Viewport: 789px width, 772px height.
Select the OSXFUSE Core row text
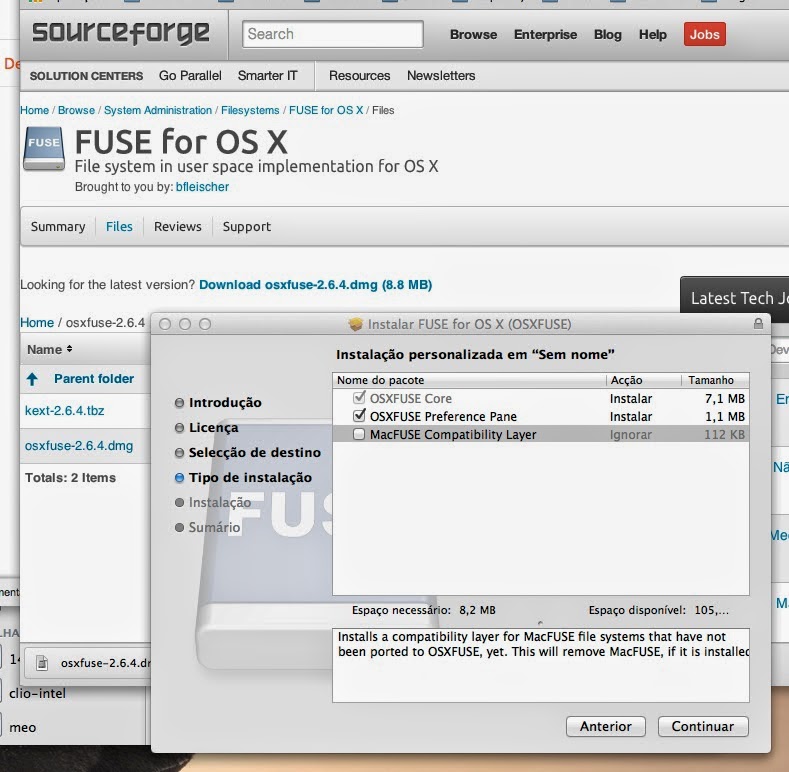coord(411,398)
